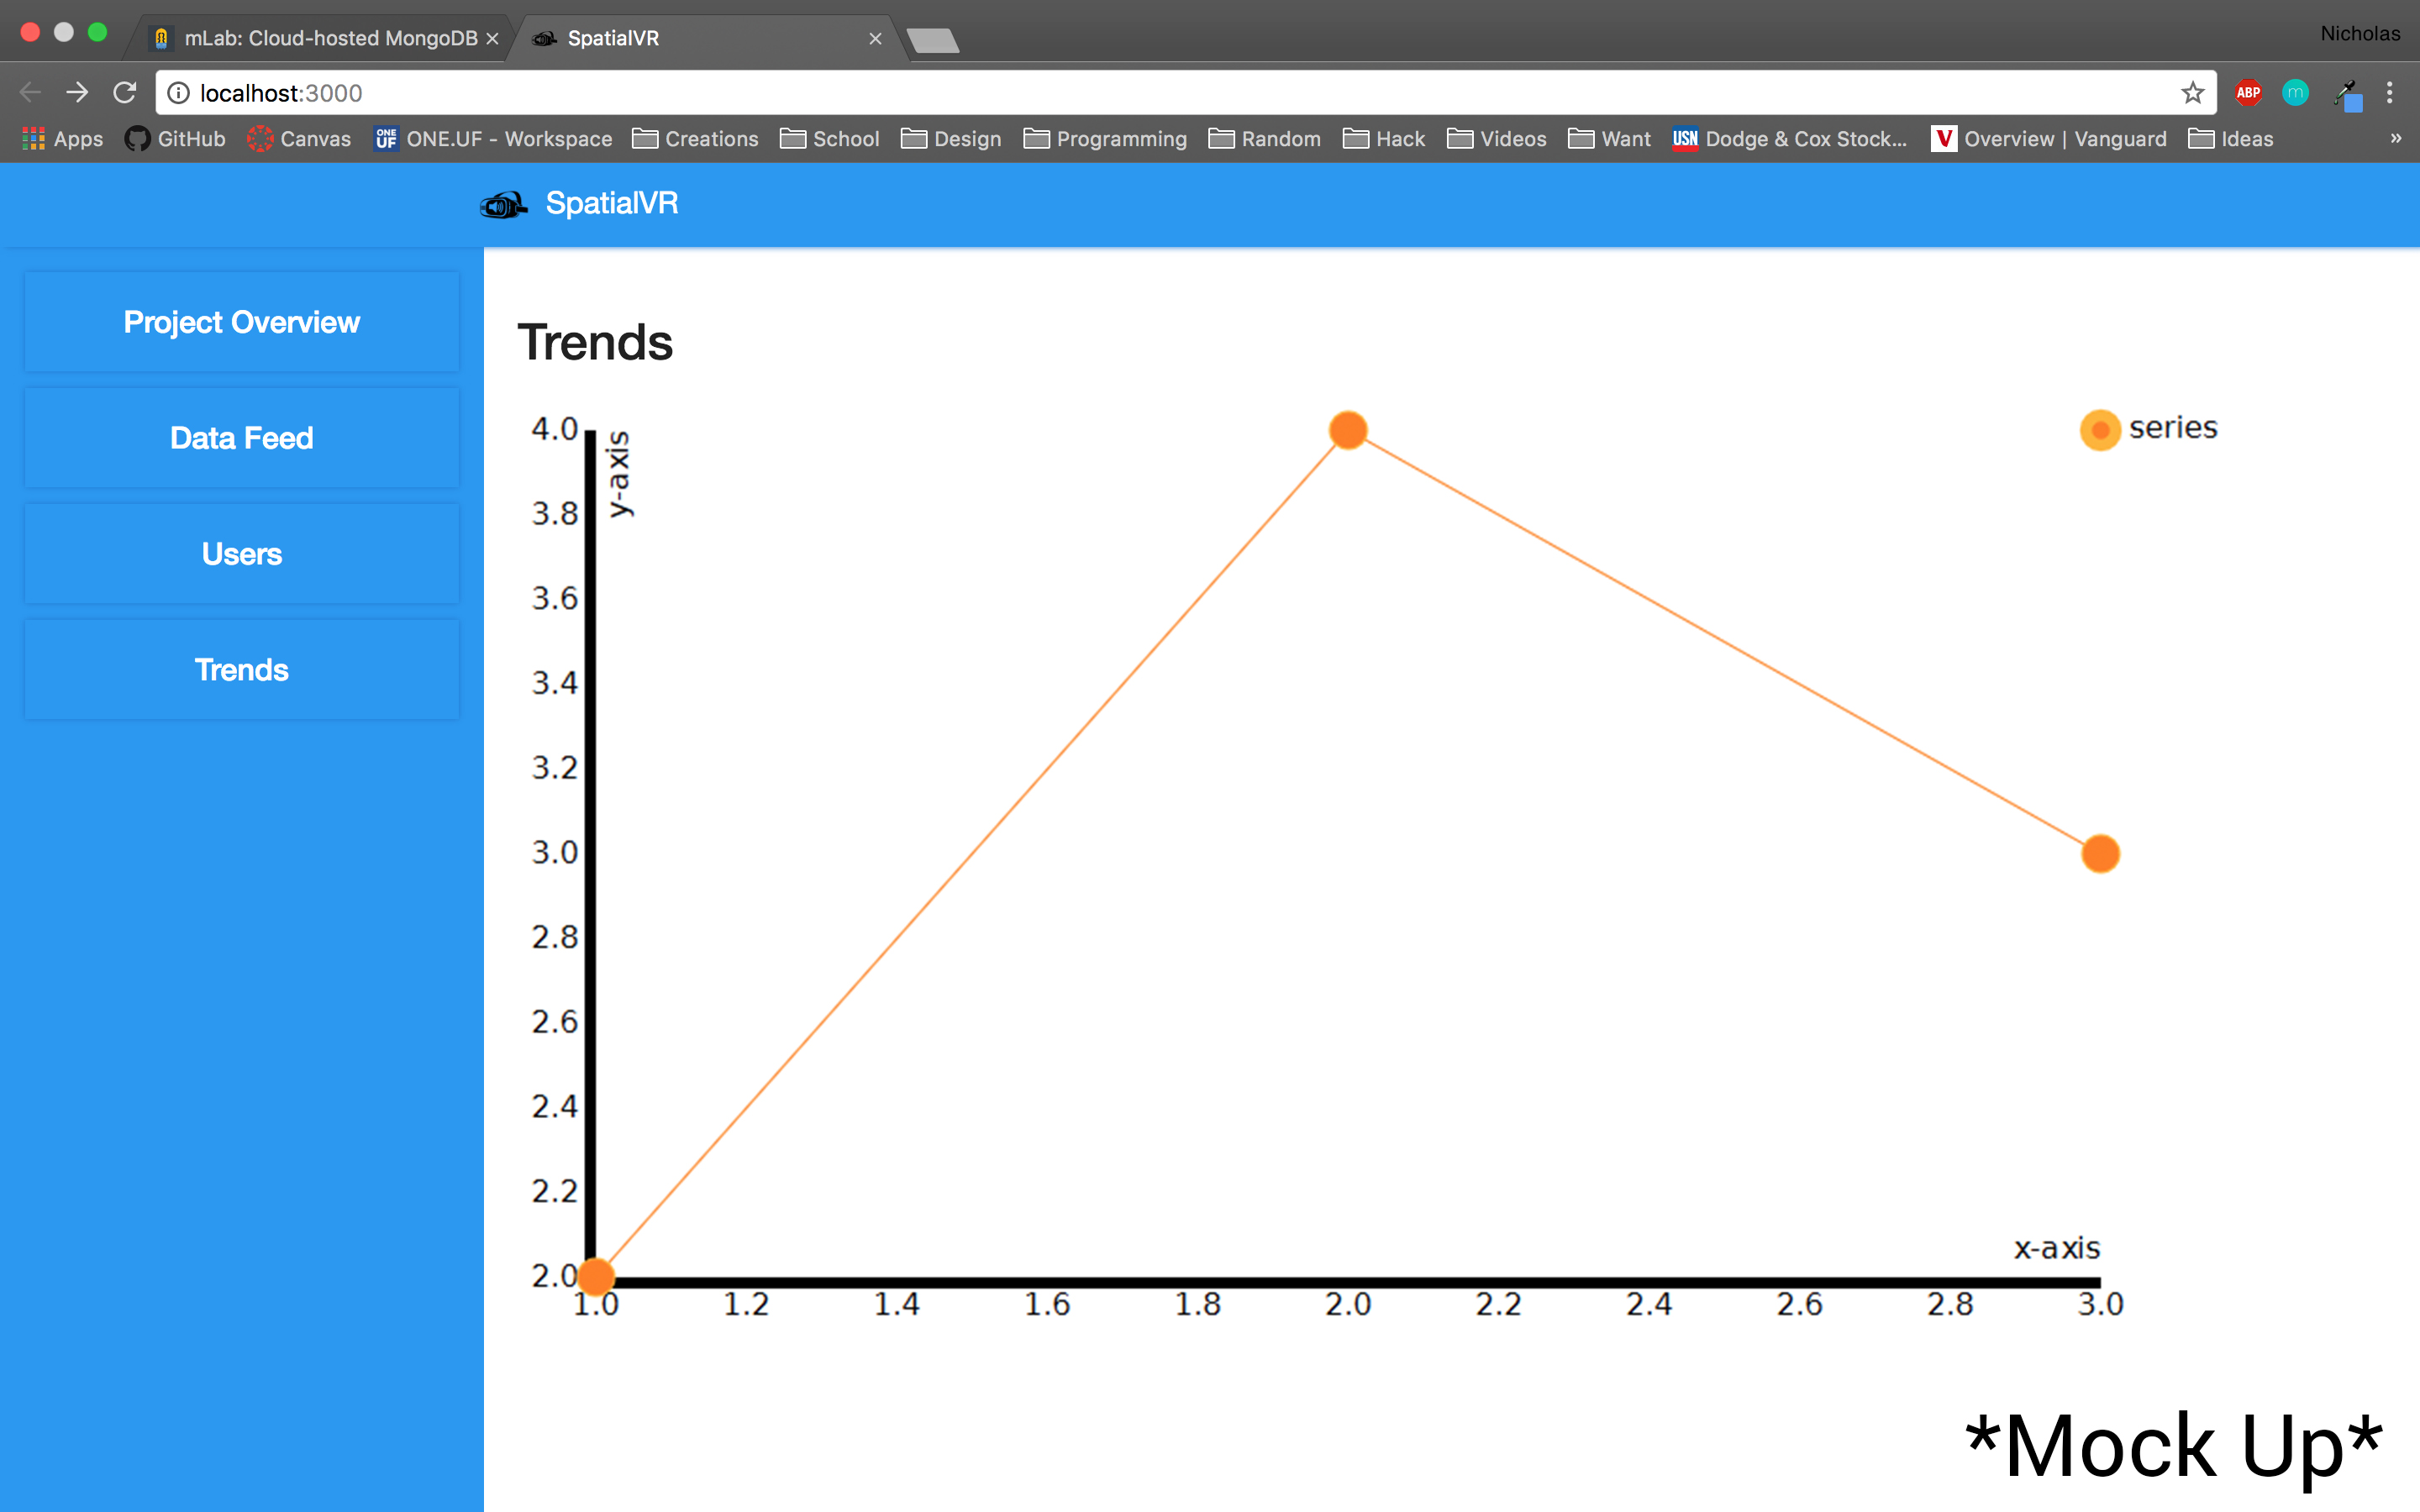Screen dimensions: 2420x1512
Task: Expand the hidden bookmarks overflow chevron
Action: pos(2395,139)
